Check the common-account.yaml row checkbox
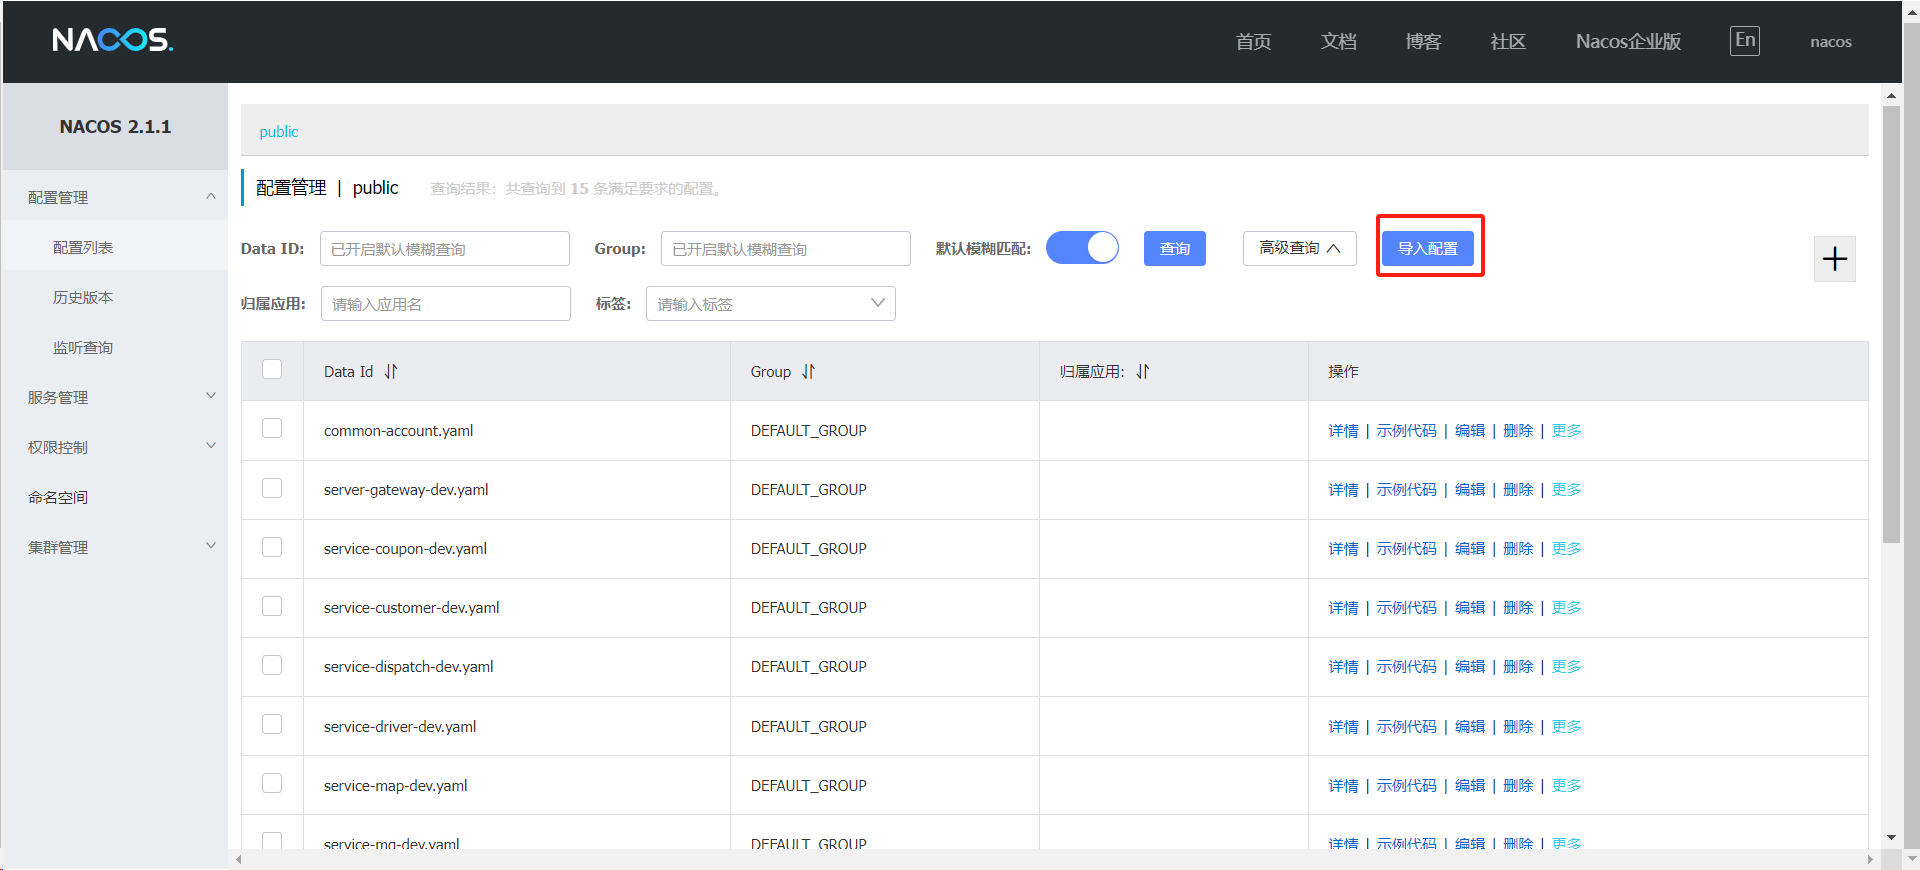 [x=272, y=428]
